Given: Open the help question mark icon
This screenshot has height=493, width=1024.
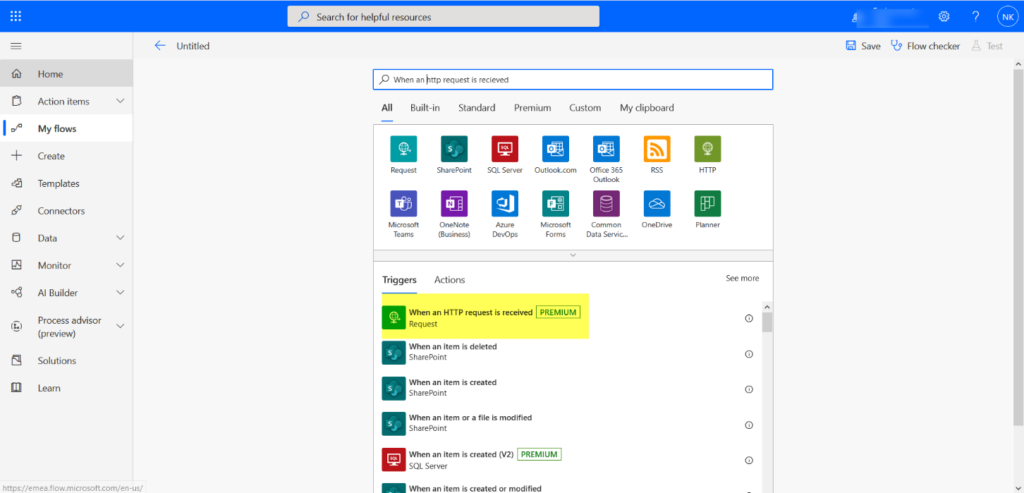Looking at the screenshot, I should [x=976, y=16].
